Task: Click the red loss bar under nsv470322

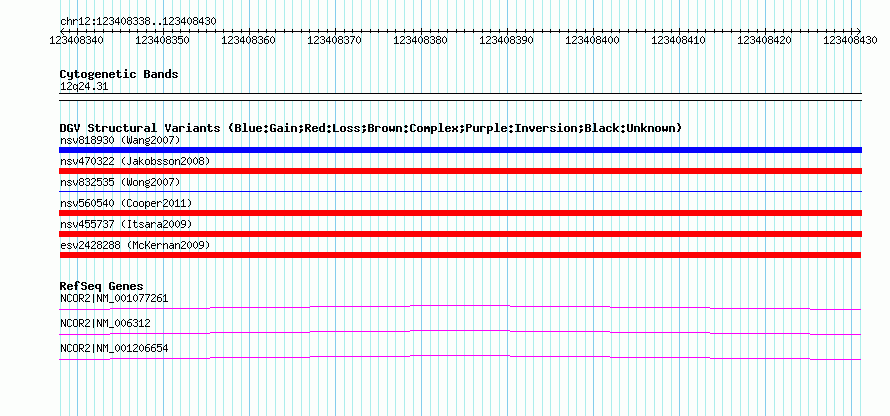Action: pos(460,171)
